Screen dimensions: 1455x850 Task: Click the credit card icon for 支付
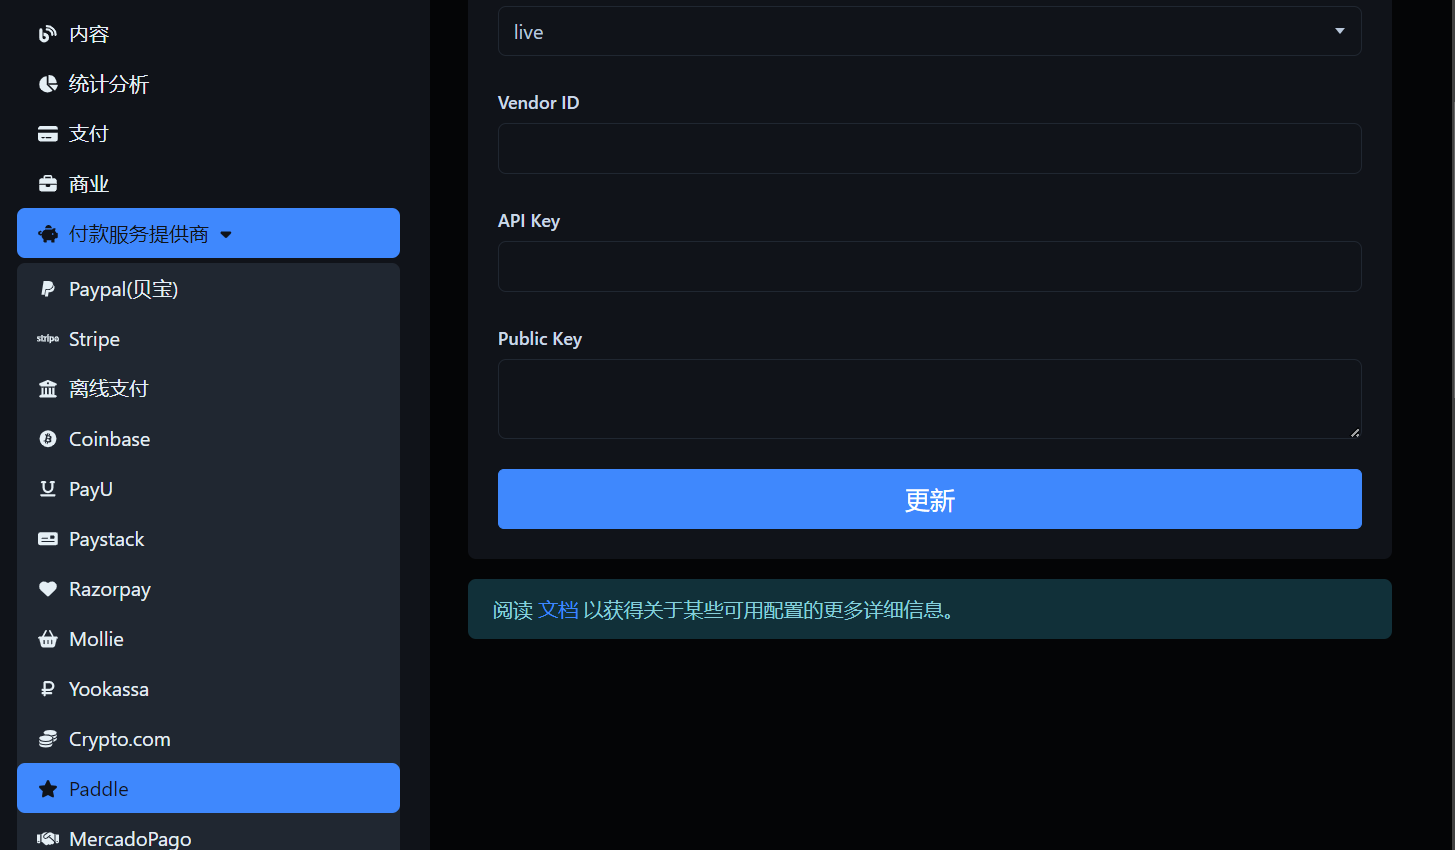click(47, 134)
